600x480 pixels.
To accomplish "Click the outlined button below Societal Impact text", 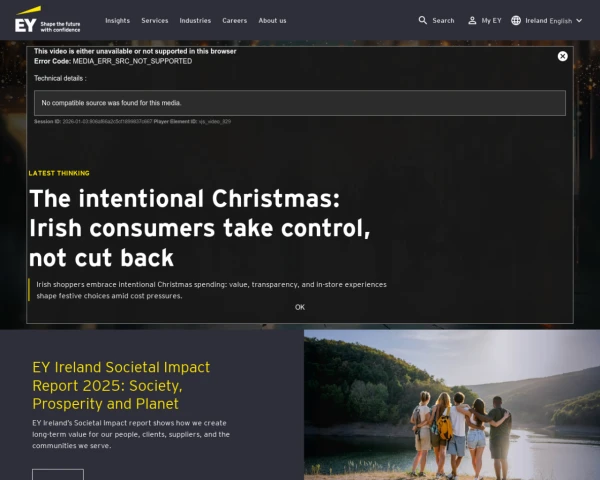I will pyautogui.click(x=58, y=474).
